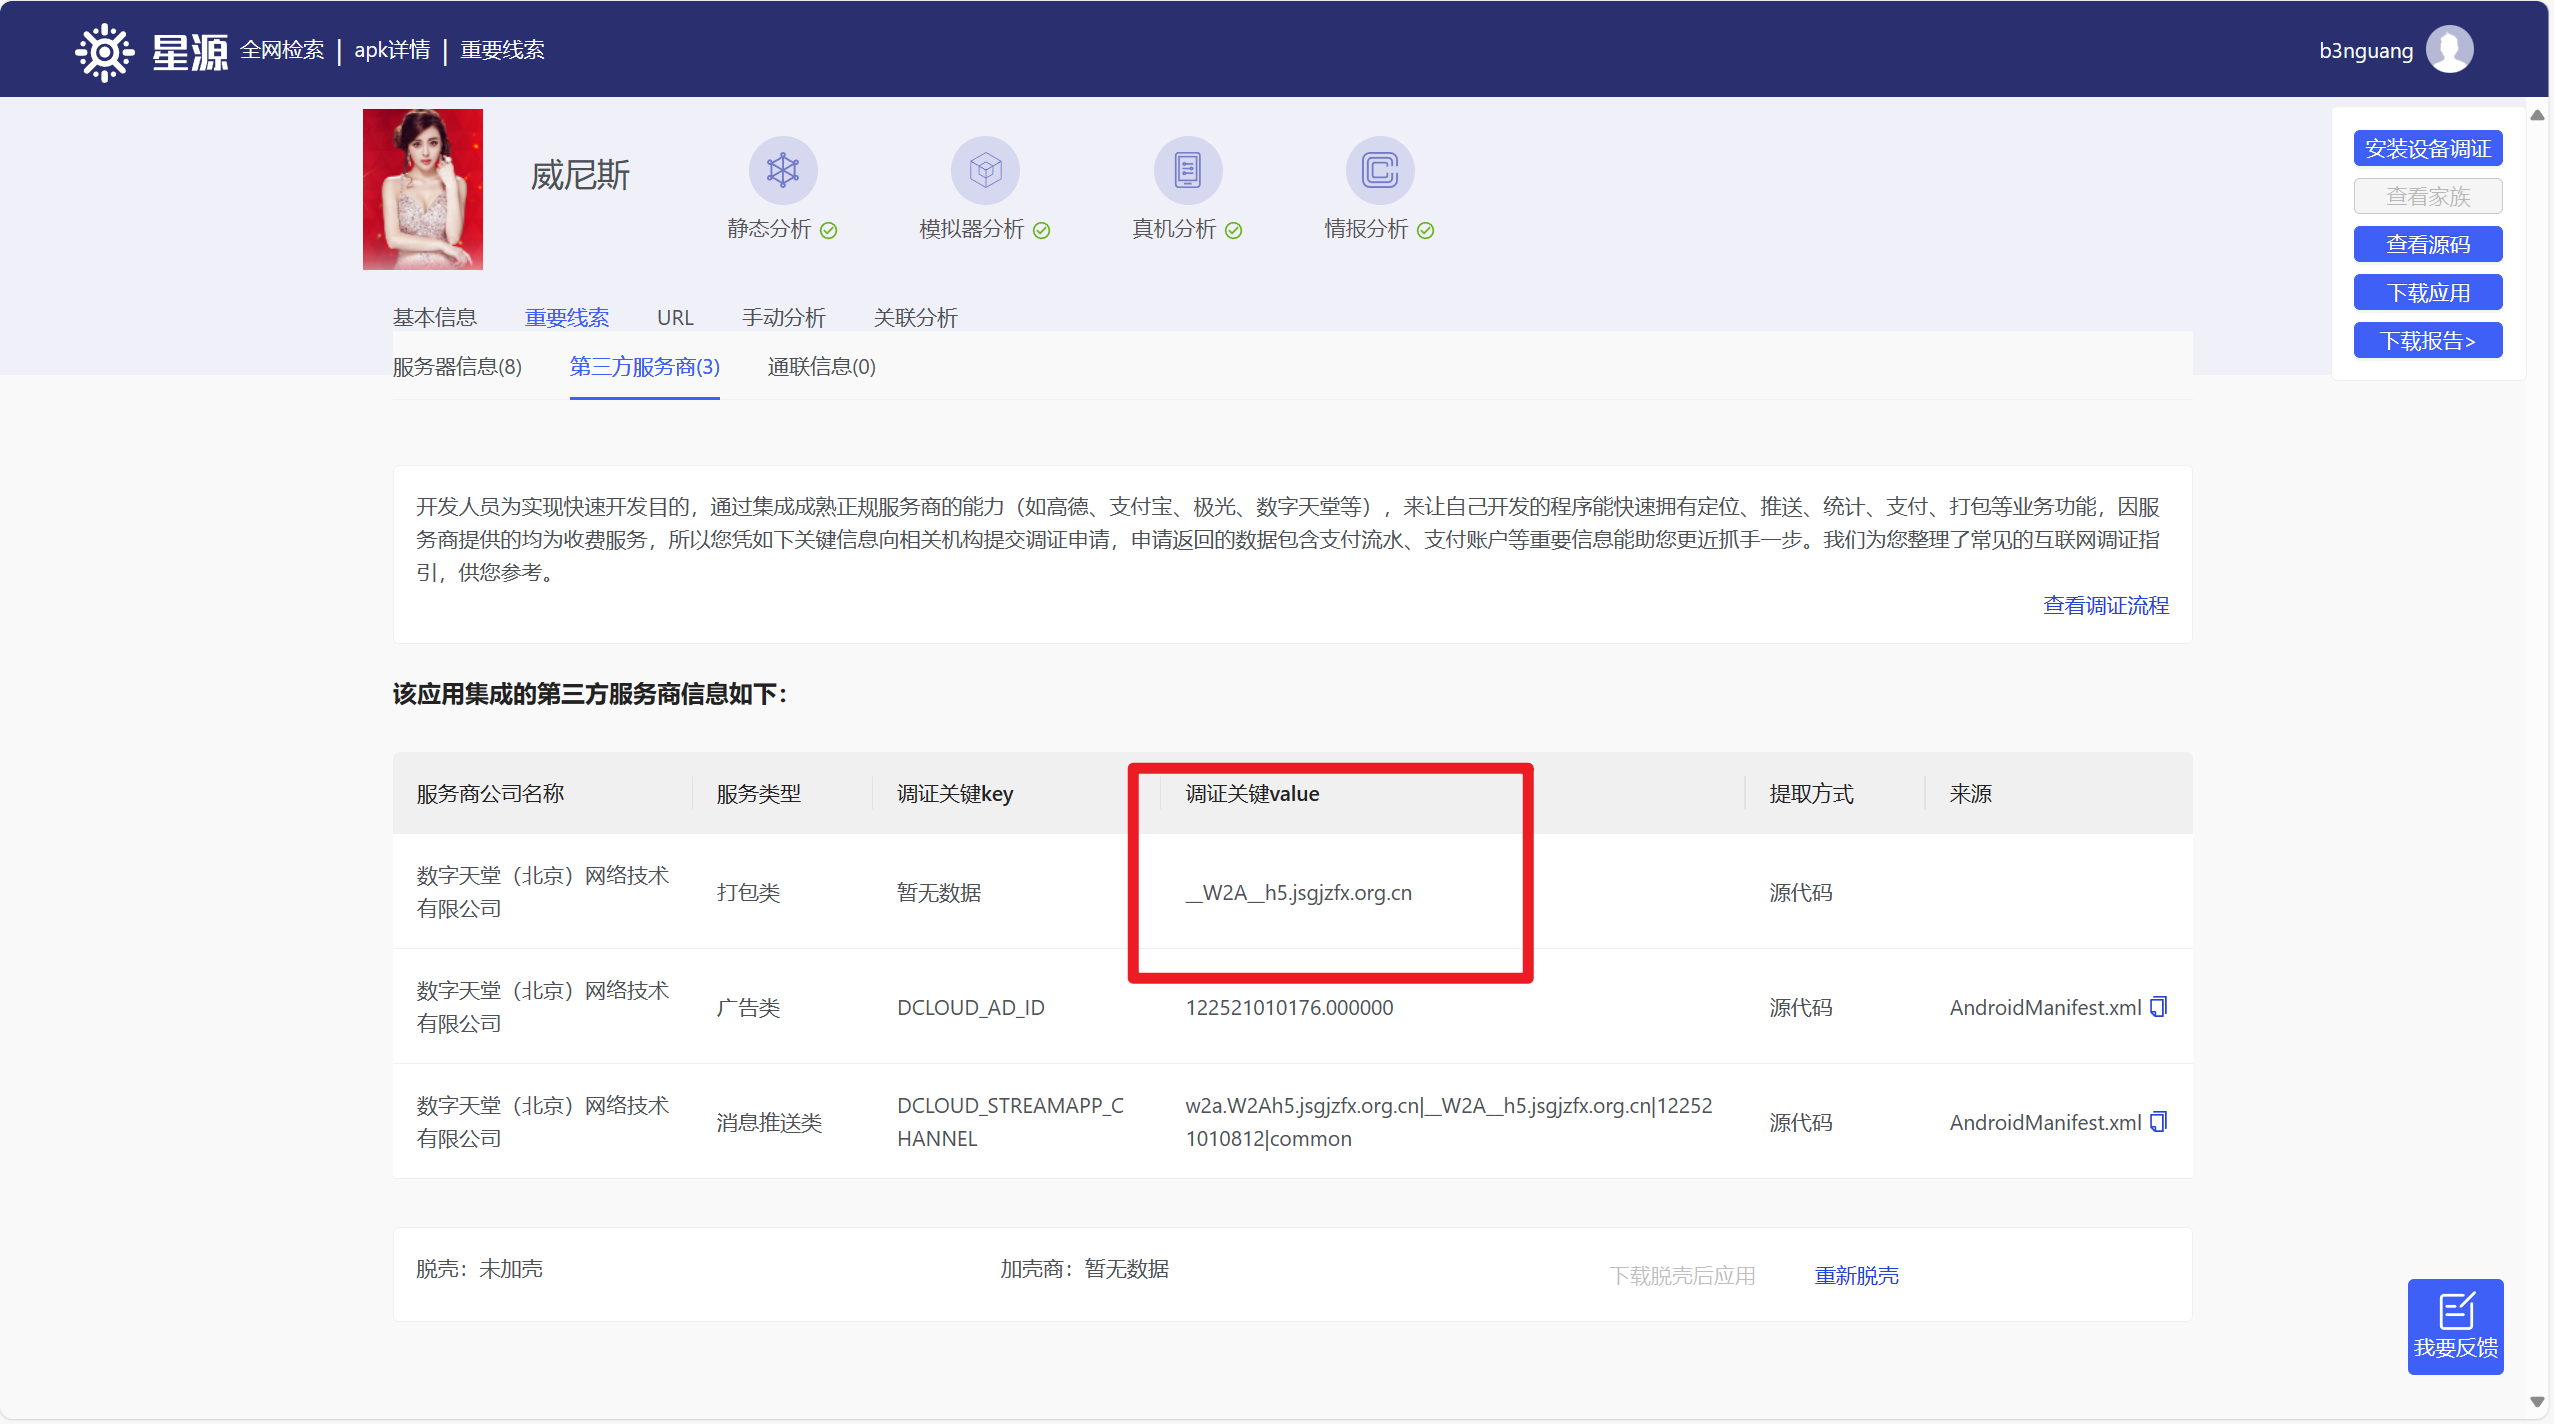This screenshot has height=1424, width=2554.
Task: Click the 星源 sun logo icon
Action: point(104,51)
